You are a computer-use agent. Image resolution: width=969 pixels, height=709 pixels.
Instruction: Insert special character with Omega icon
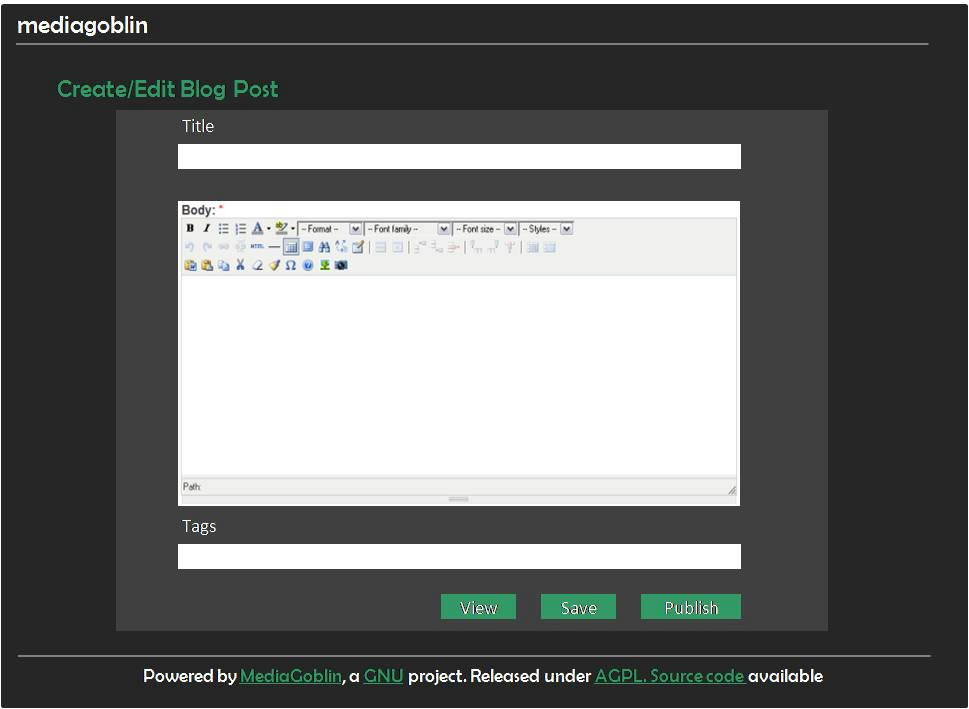[x=290, y=265]
